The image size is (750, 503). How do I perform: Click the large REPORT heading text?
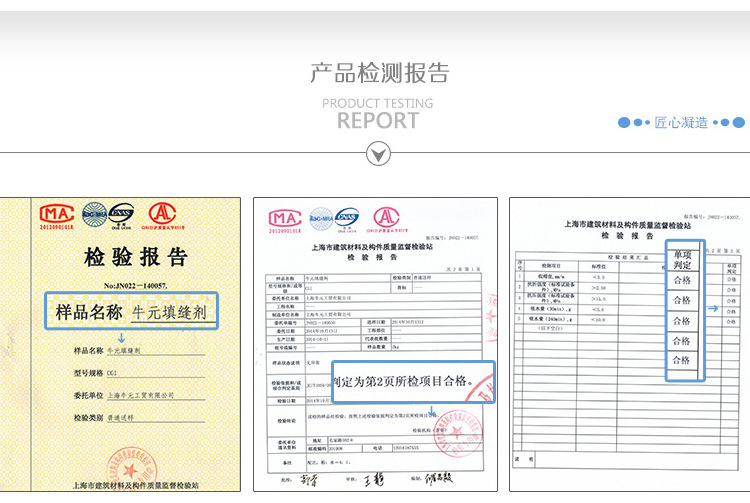[x=378, y=120]
